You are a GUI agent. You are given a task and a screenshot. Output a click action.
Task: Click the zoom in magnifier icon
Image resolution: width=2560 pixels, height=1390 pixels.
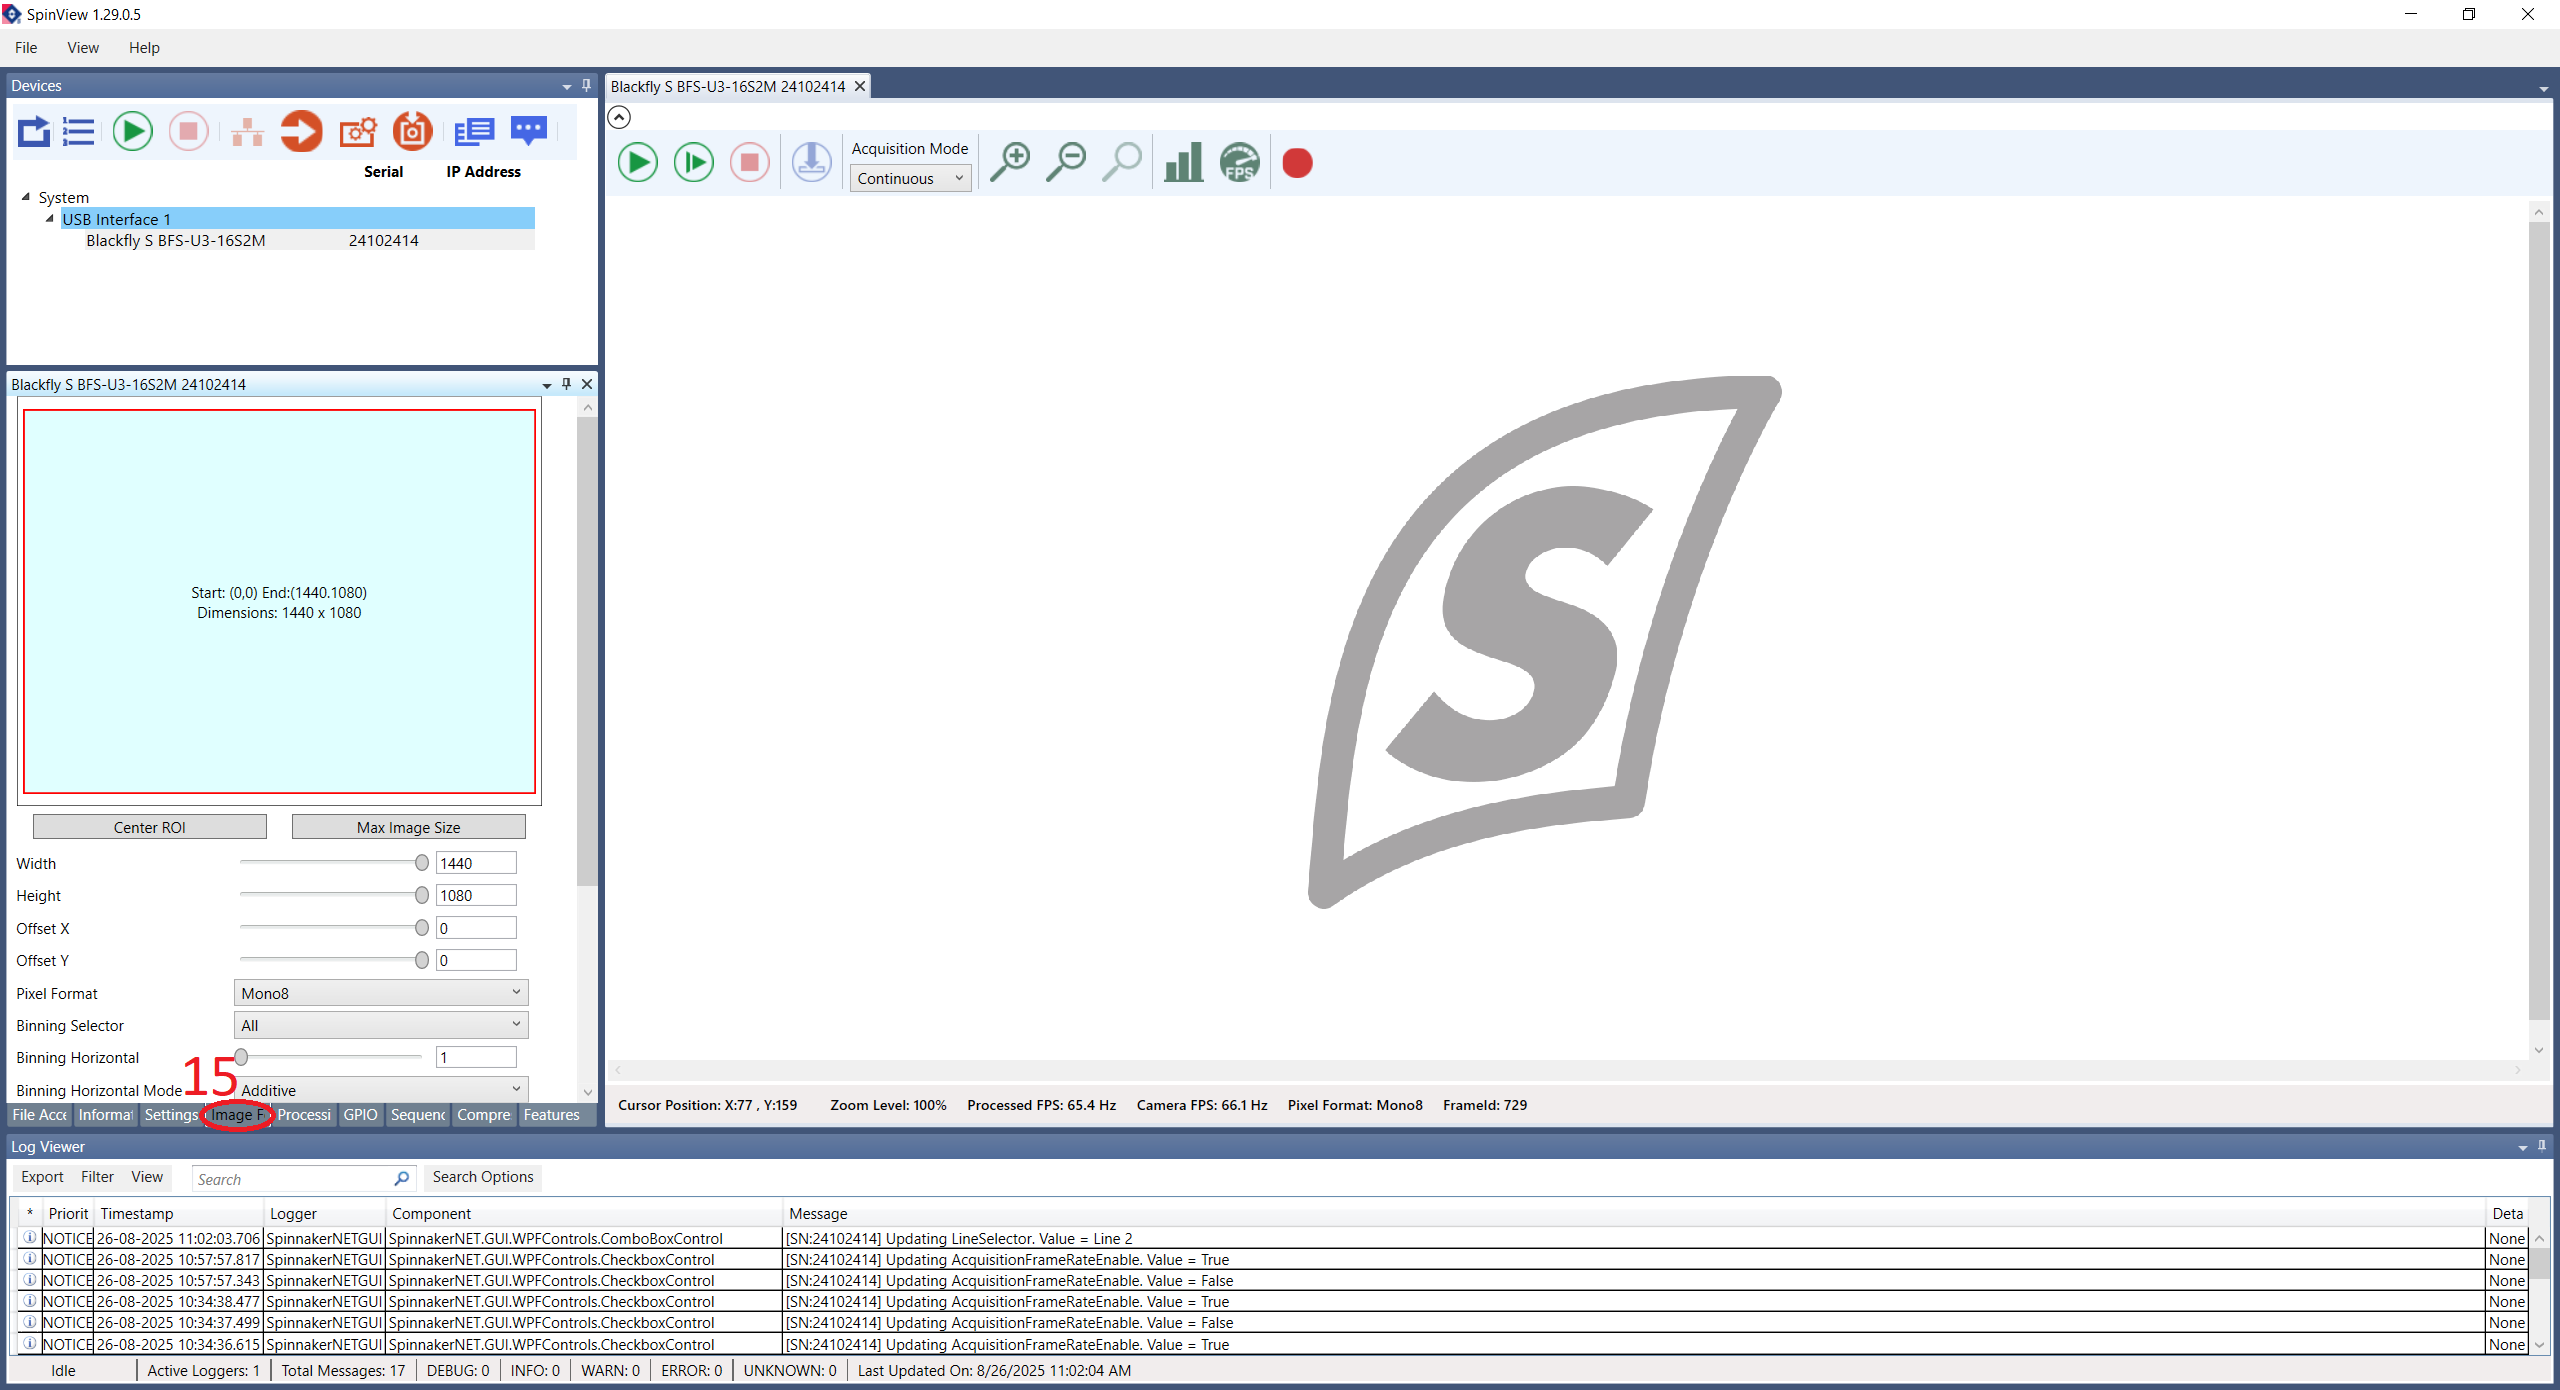pyautogui.click(x=1010, y=162)
